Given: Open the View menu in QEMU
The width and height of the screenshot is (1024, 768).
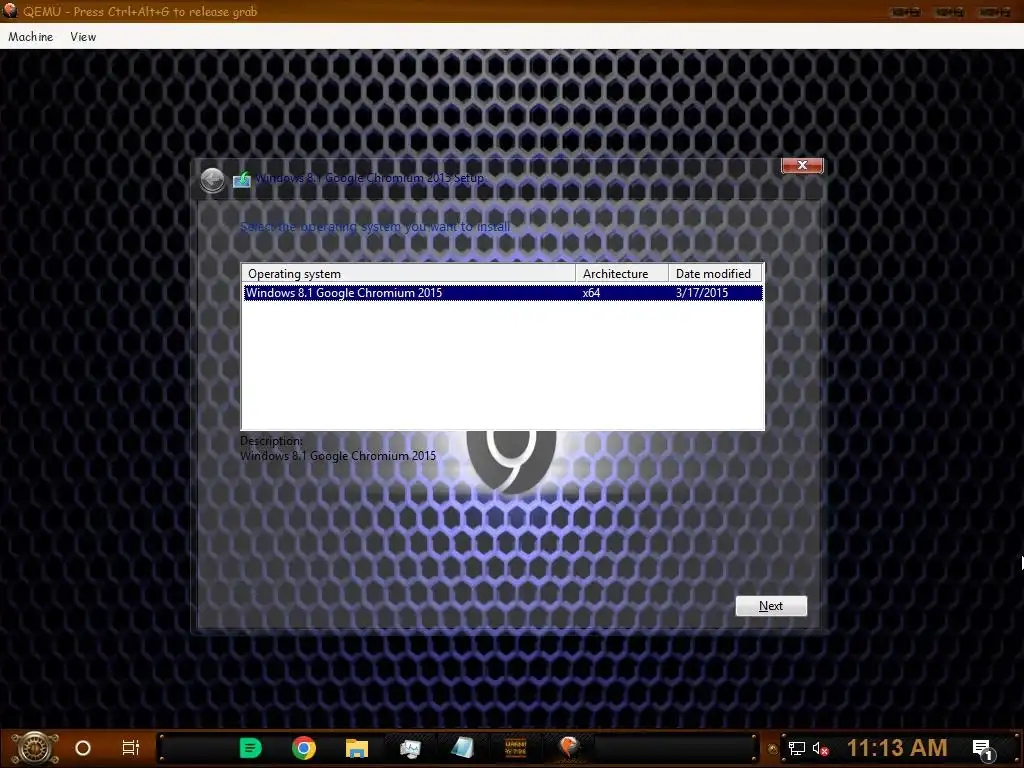Looking at the screenshot, I should (83, 37).
